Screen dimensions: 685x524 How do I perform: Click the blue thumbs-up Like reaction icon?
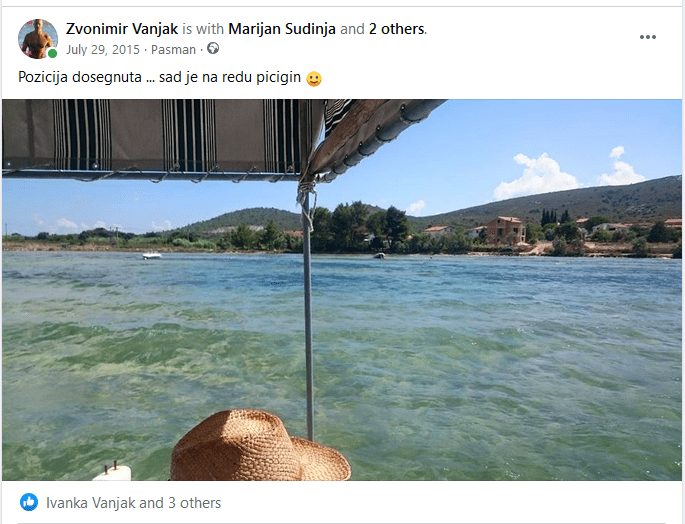[x=29, y=502]
